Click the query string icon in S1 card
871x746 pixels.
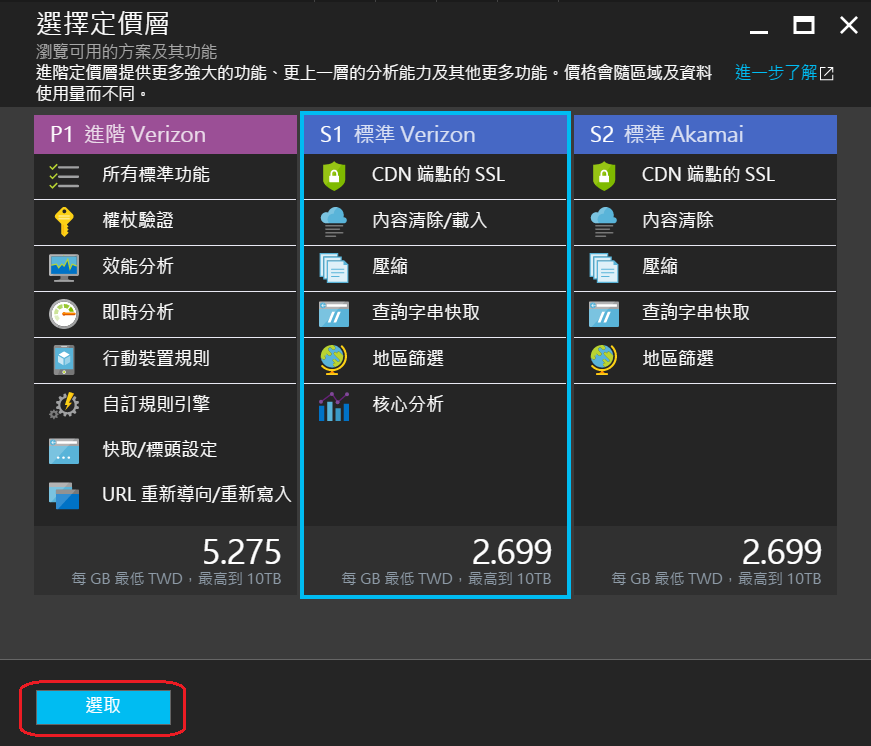pyautogui.click(x=334, y=314)
